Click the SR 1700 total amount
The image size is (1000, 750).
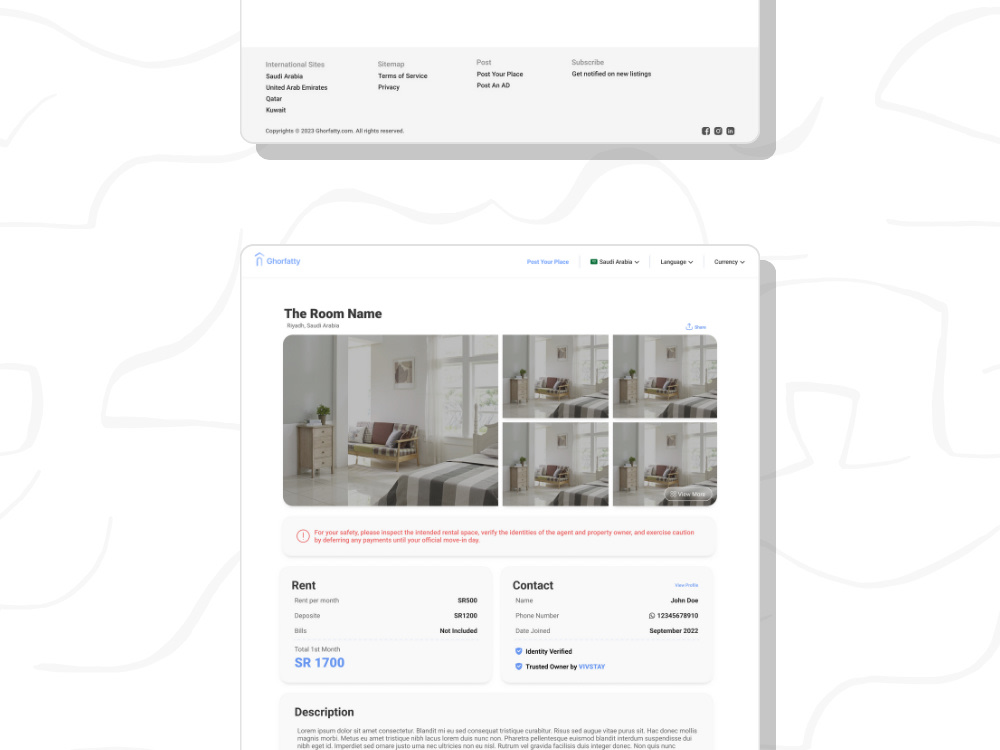pos(320,663)
